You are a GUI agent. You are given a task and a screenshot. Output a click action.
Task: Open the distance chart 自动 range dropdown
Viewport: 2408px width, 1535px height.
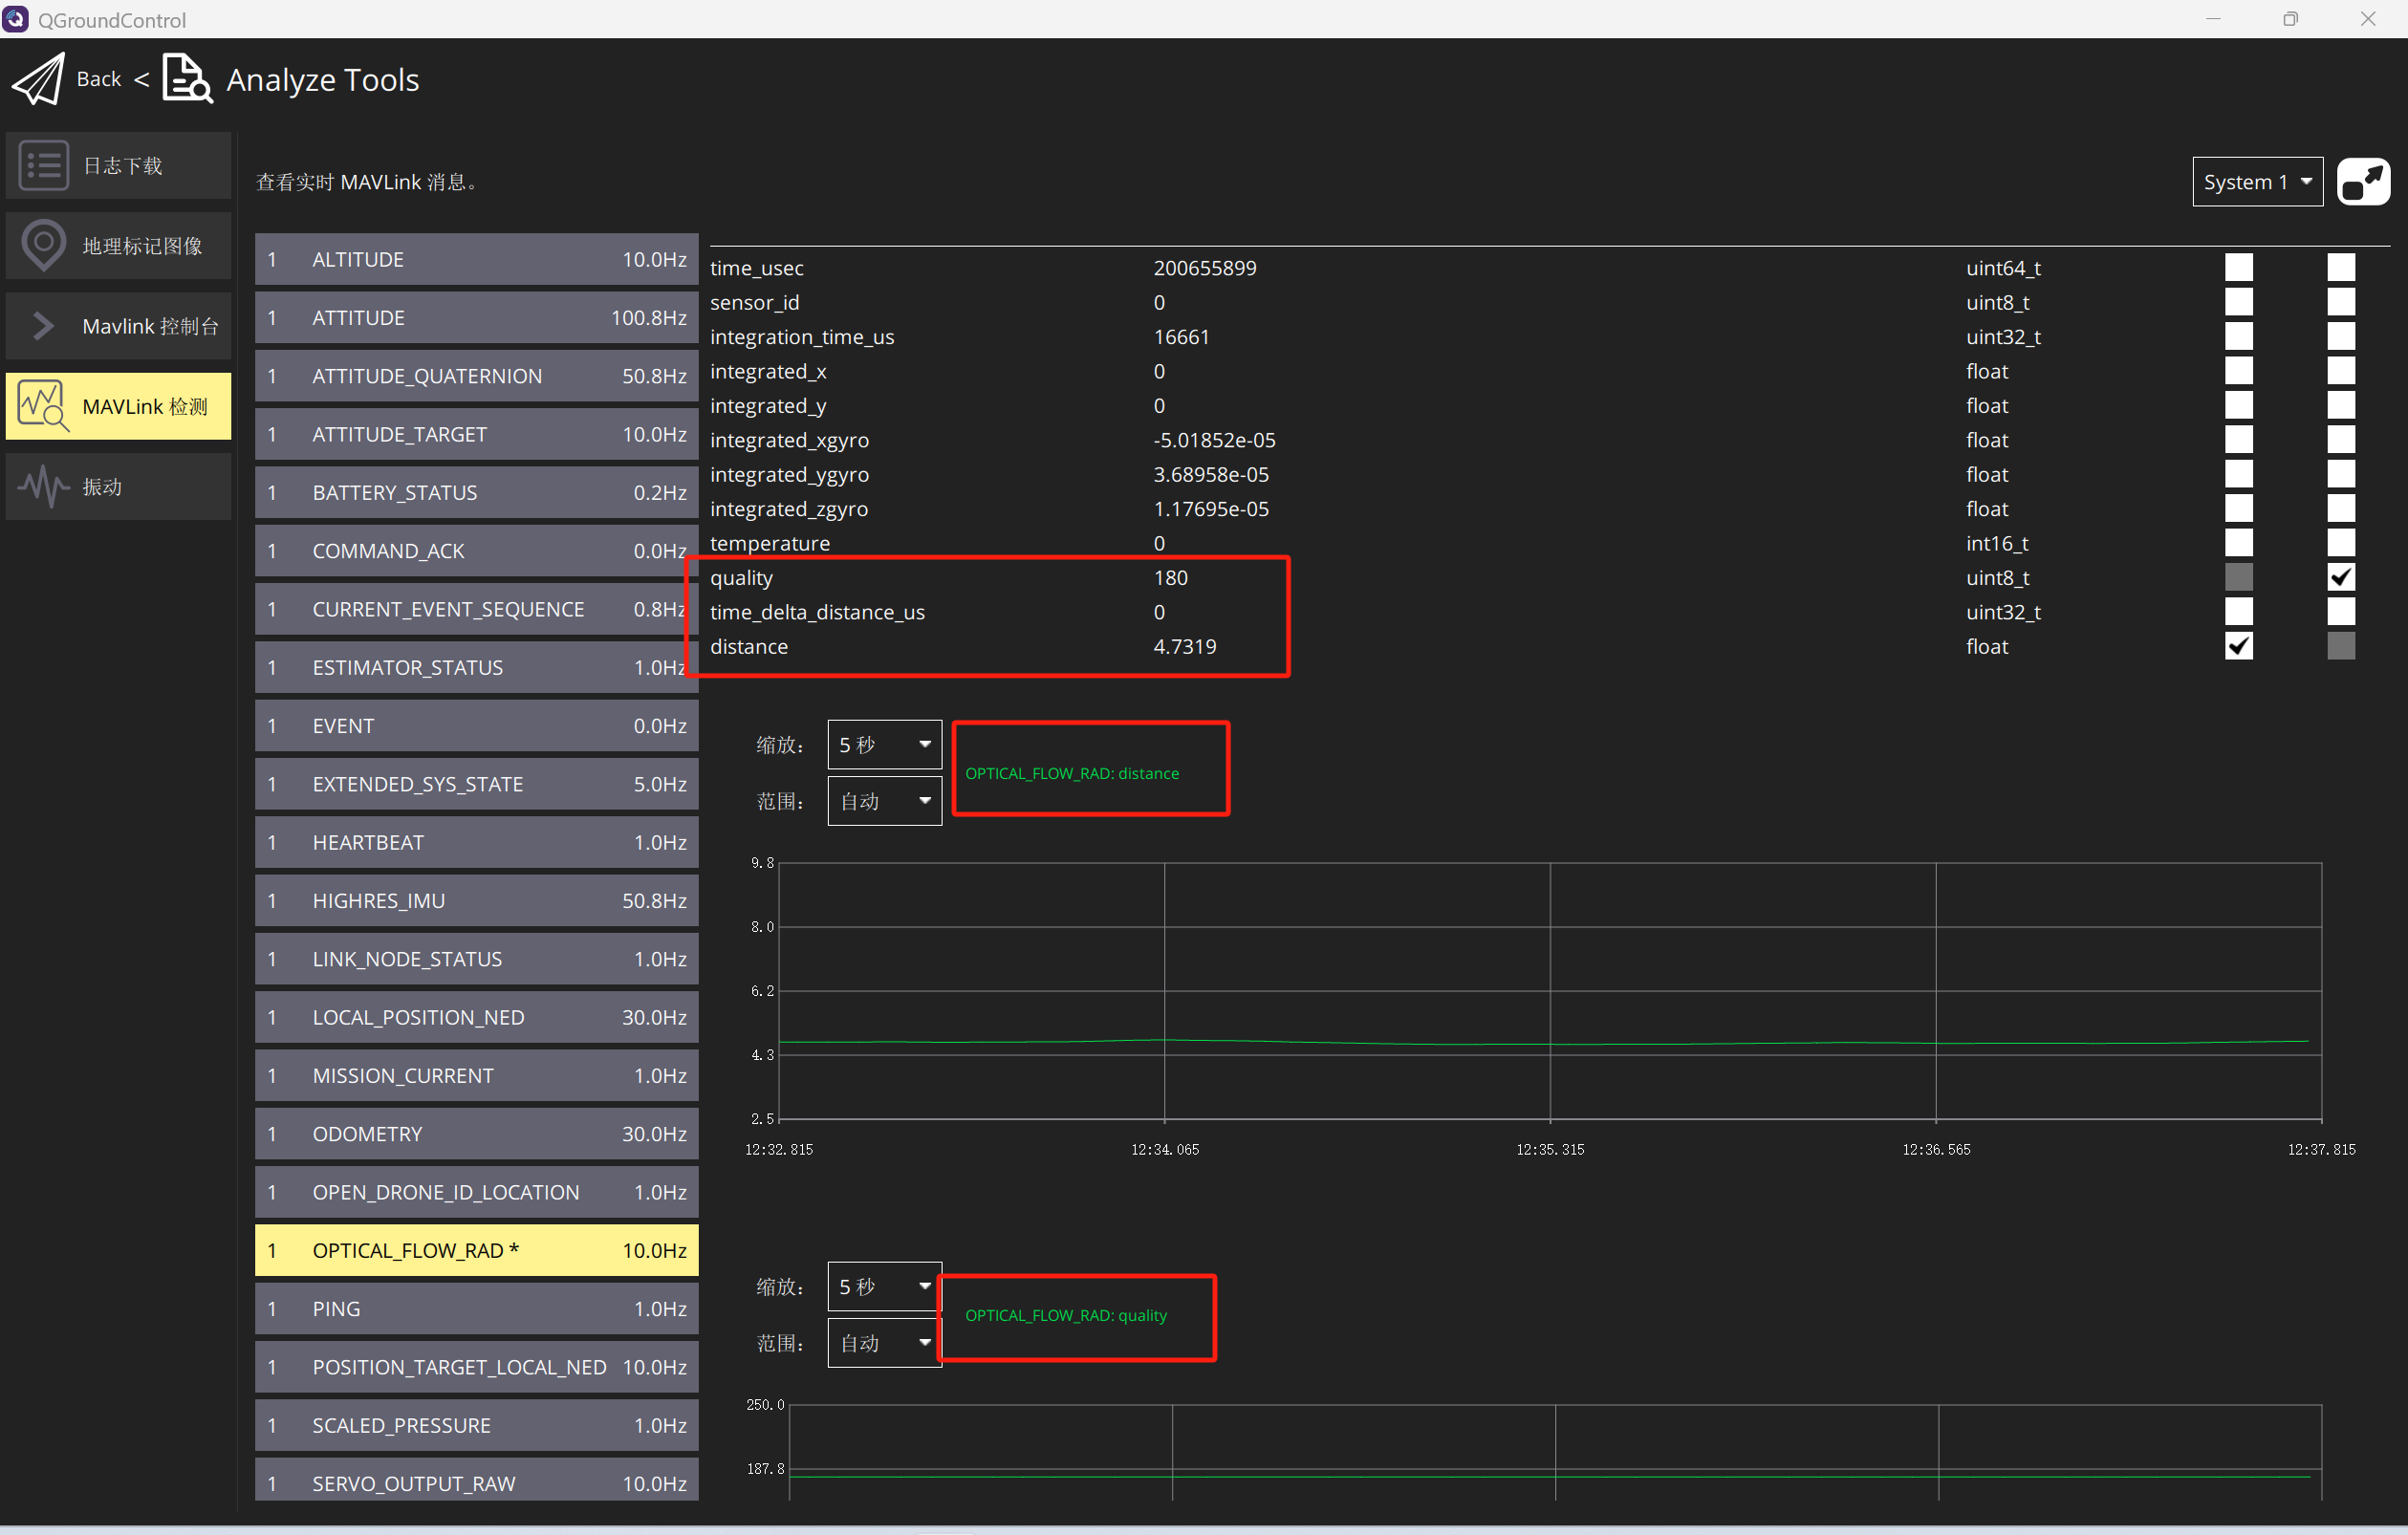pos(883,801)
